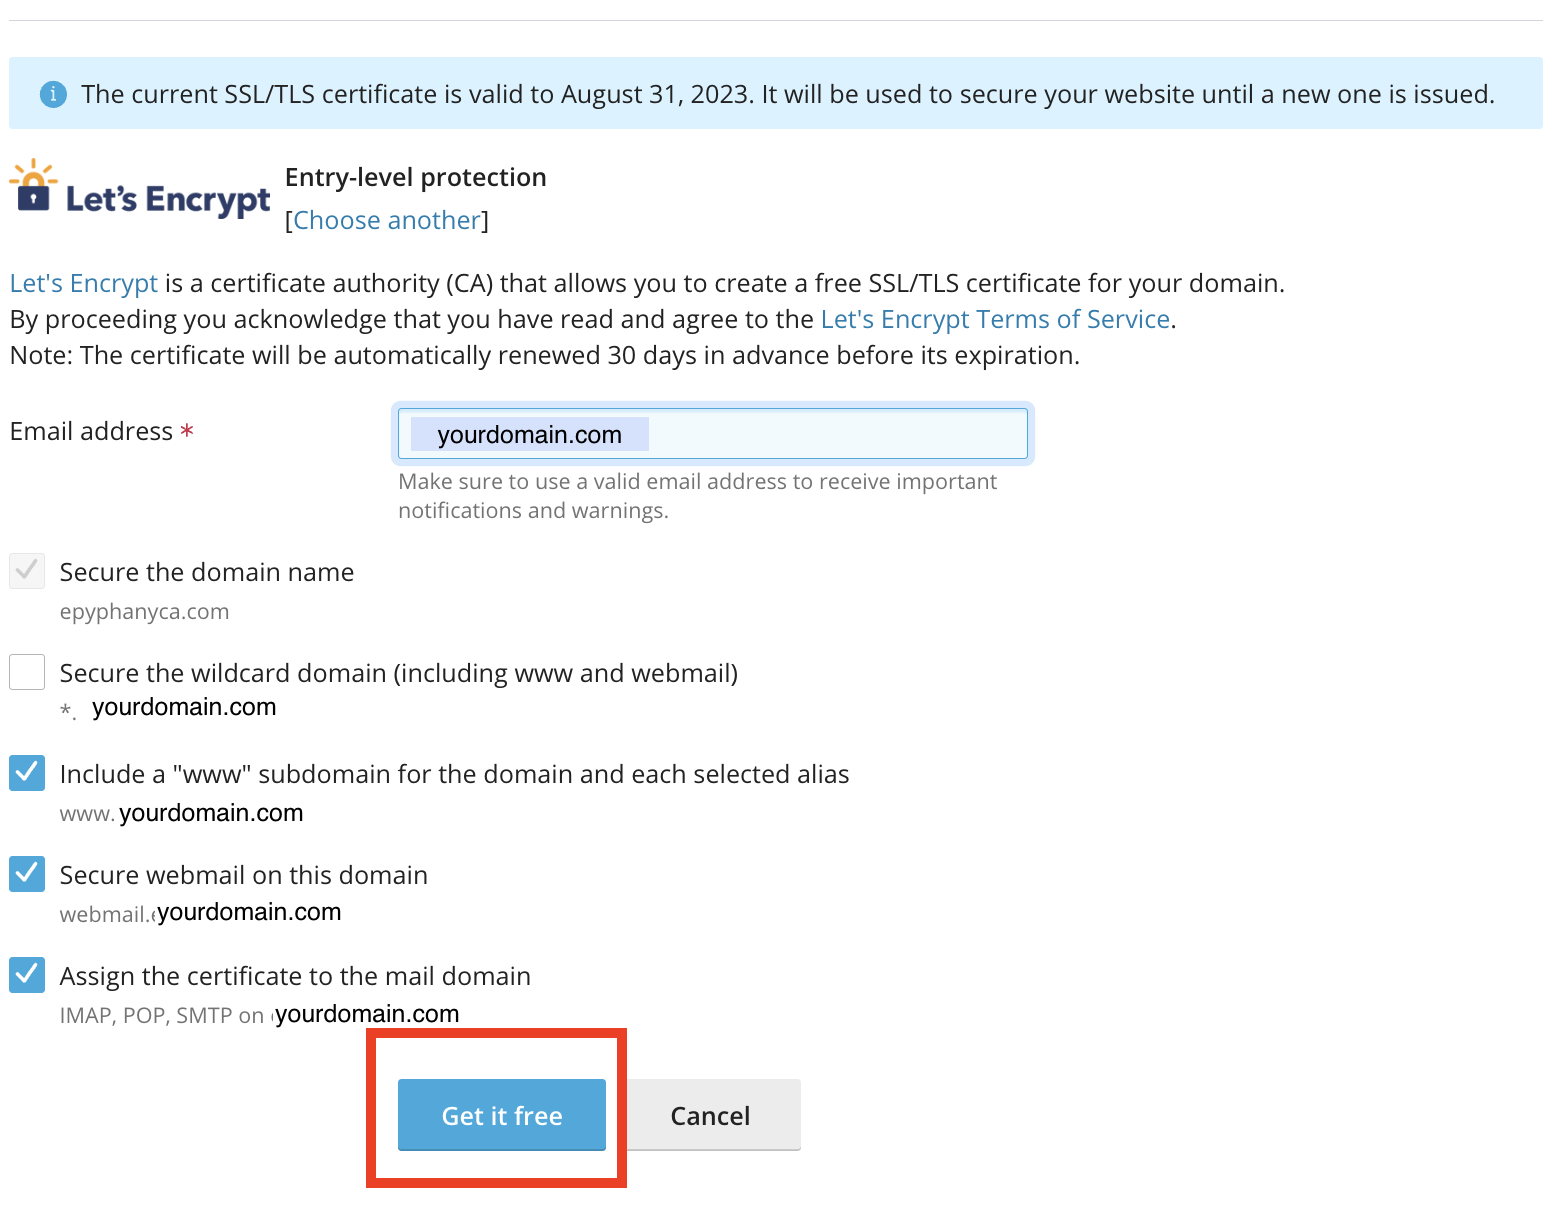Click the Entry-level protection heading
This screenshot has height=1212, width=1560.
[416, 177]
